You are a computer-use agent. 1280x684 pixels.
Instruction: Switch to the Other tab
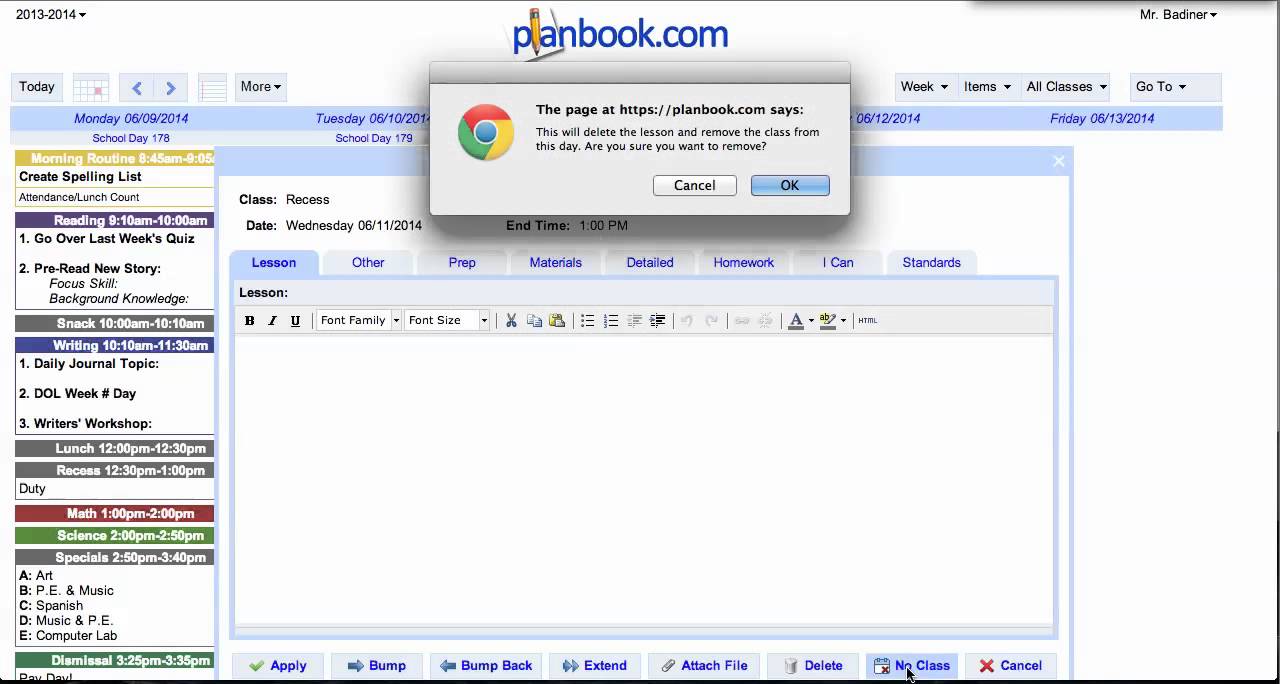tap(368, 263)
